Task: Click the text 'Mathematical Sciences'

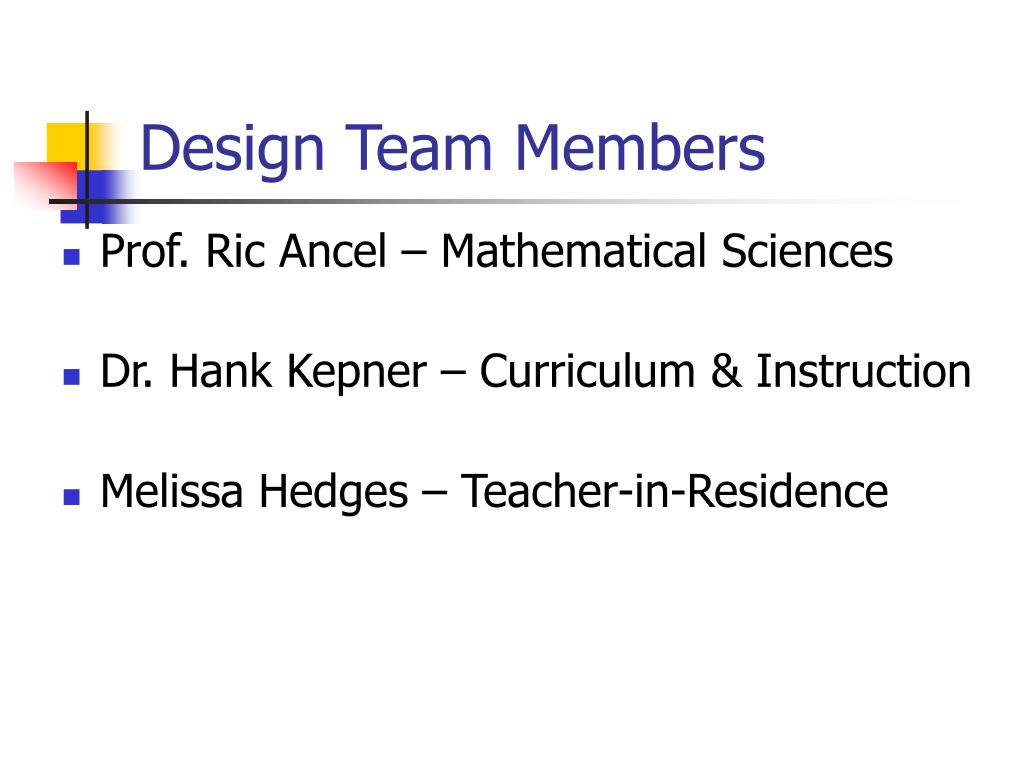Action: pos(667,251)
